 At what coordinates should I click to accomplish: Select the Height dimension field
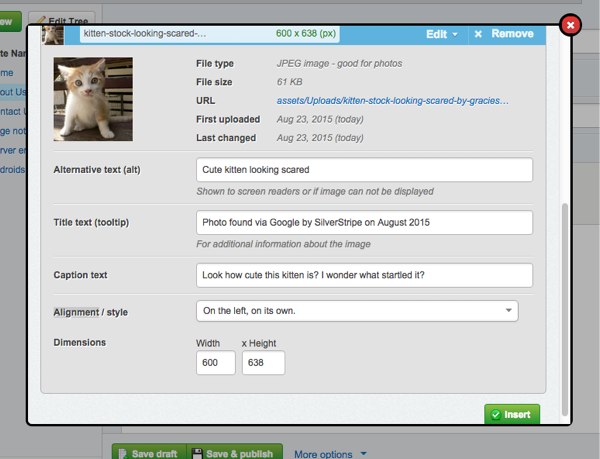click(x=263, y=362)
